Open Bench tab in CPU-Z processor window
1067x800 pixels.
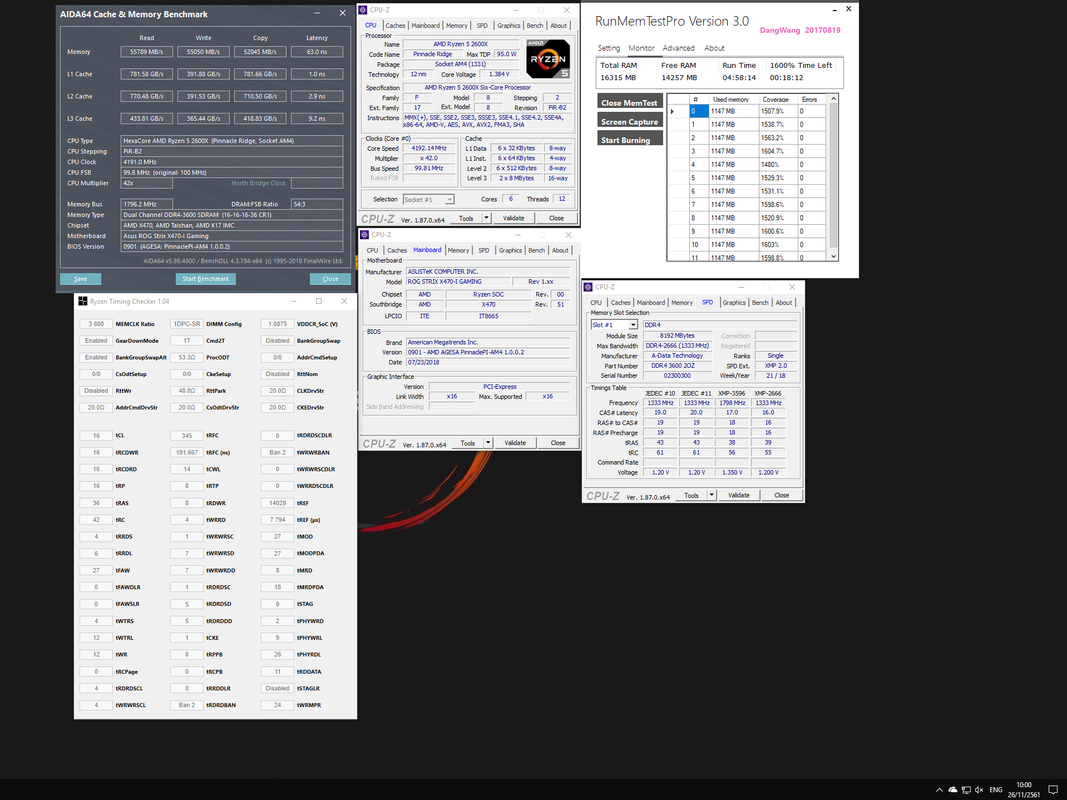pos(535,25)
